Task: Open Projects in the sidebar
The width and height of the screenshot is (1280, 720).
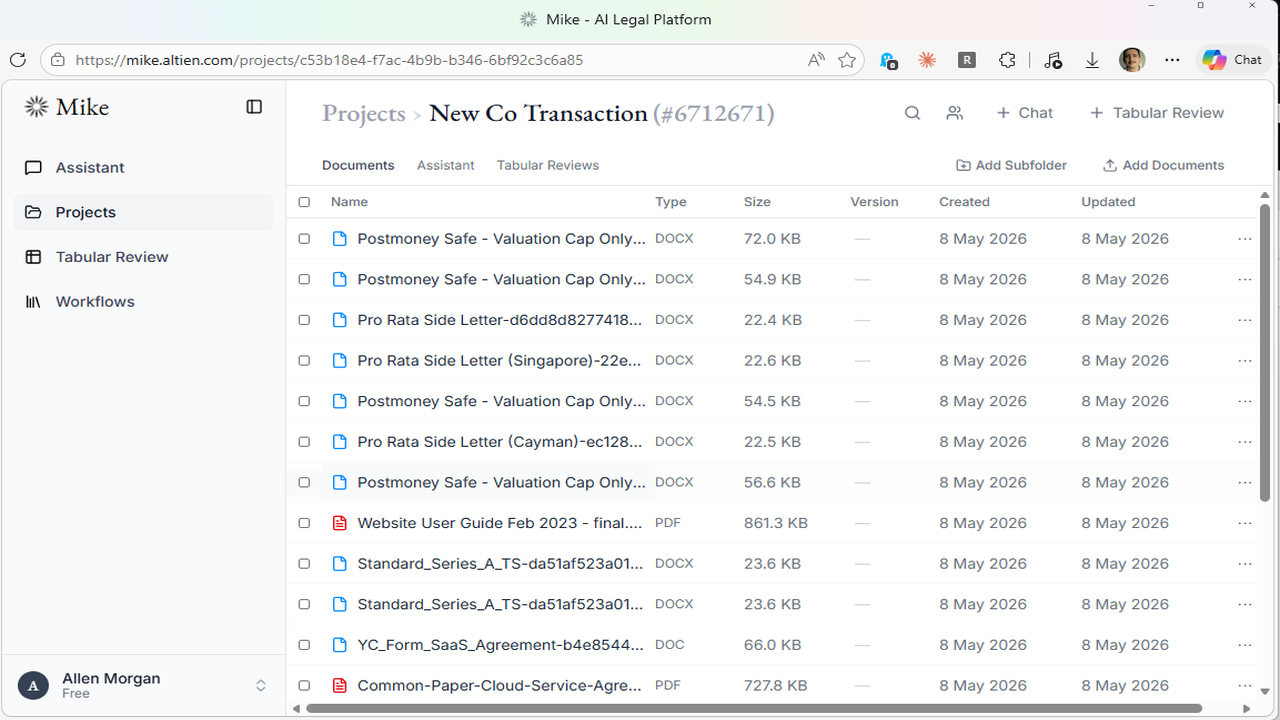Action: pos(143,212)
